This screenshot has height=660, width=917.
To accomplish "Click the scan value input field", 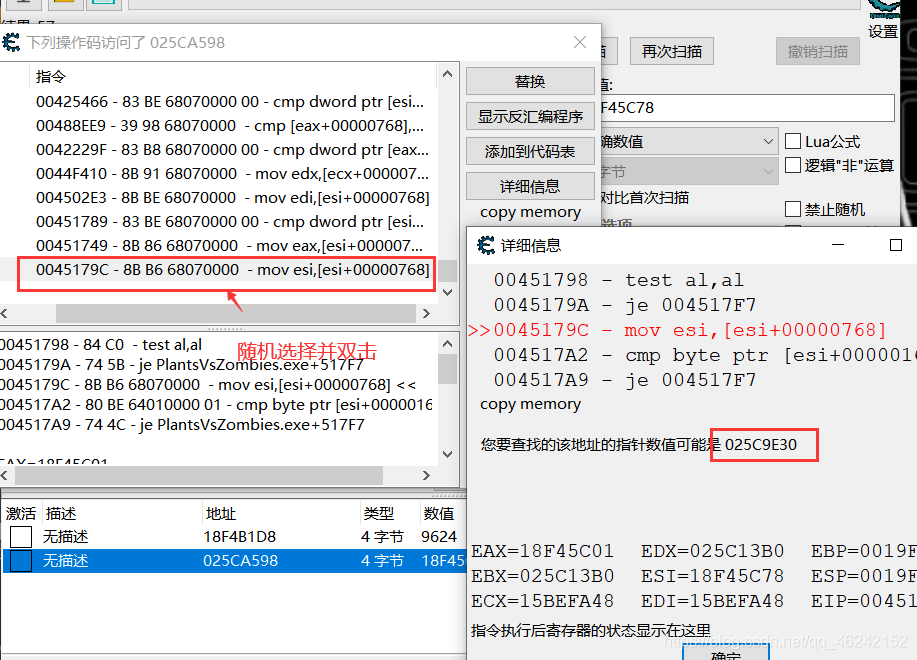I will [747, 108].
